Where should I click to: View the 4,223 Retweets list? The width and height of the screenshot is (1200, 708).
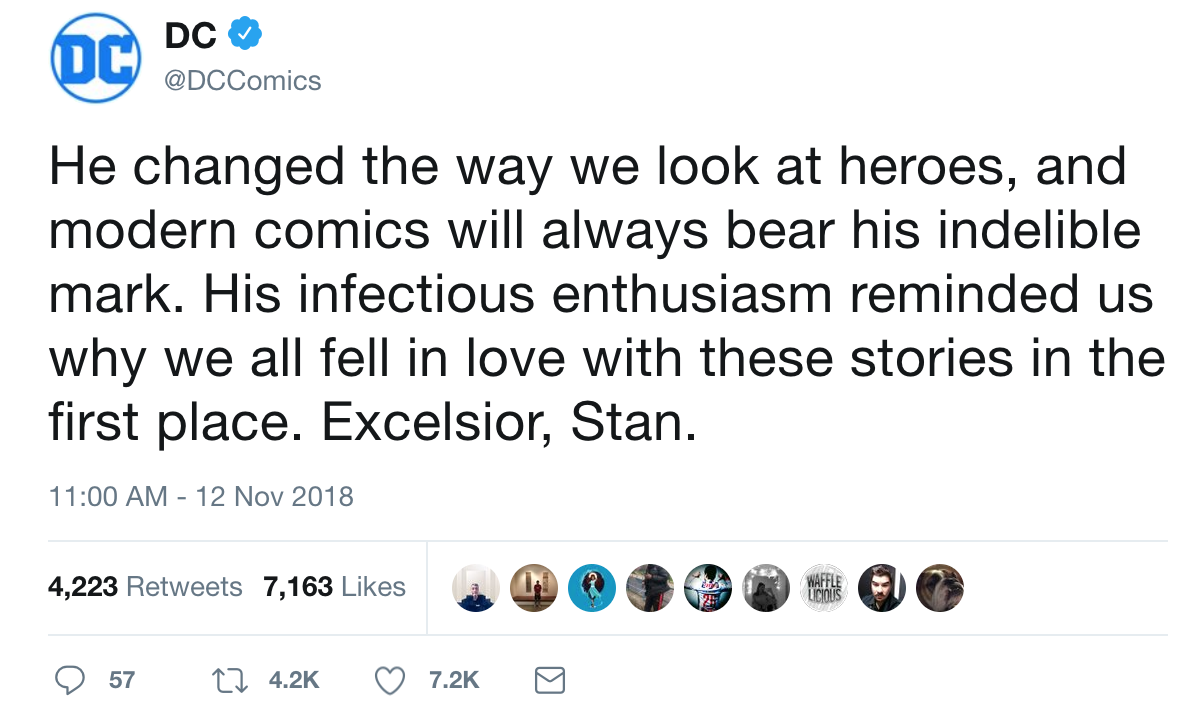[145, 586]
